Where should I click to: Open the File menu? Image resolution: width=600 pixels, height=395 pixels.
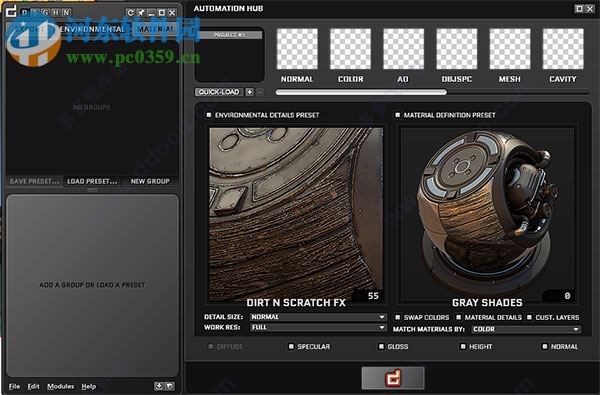[14, 387]
